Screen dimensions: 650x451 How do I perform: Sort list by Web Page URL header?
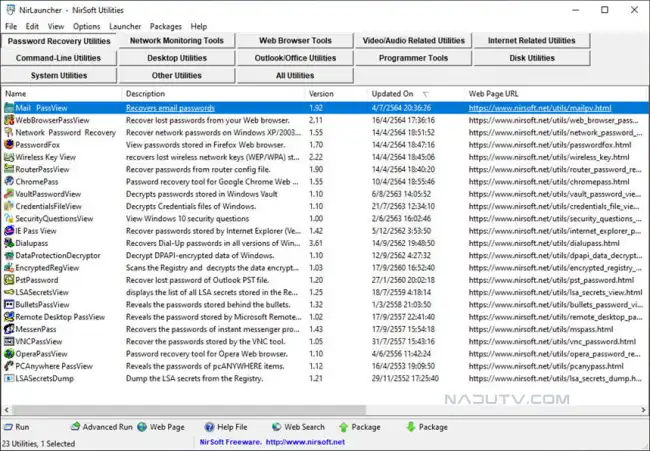(557, 94)
